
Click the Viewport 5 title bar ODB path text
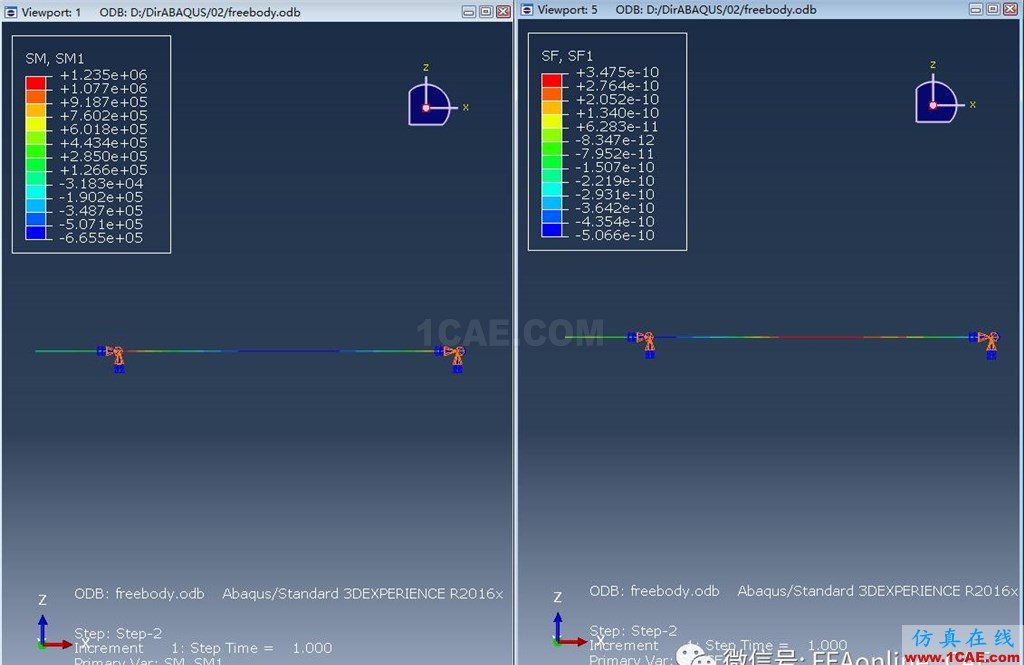coord(716,10)
